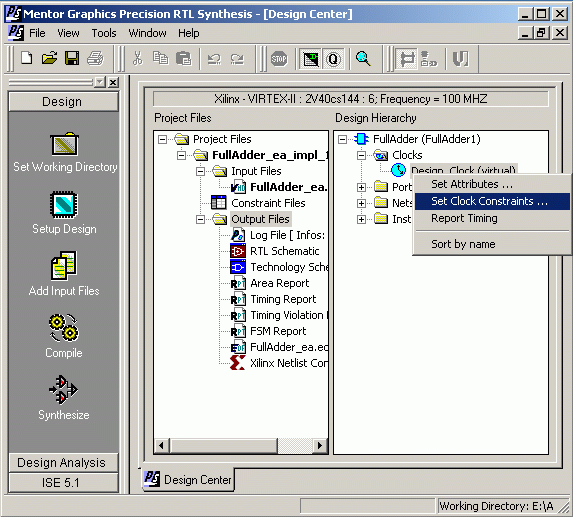Open the Log File entry

pos(278,235)
